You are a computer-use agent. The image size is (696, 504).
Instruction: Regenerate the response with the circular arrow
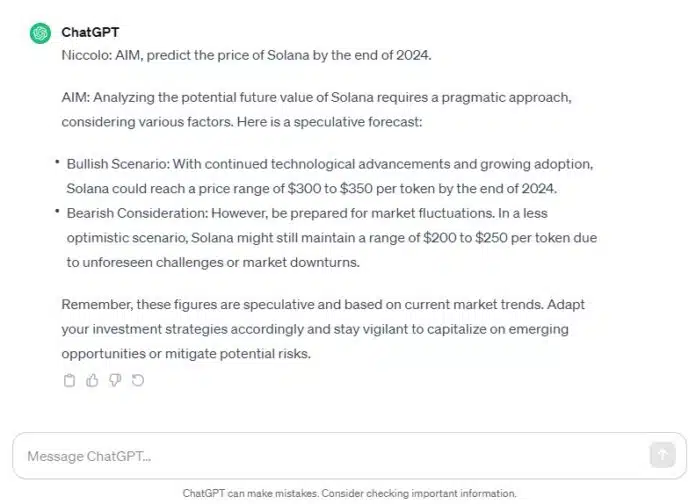(138, 381)
